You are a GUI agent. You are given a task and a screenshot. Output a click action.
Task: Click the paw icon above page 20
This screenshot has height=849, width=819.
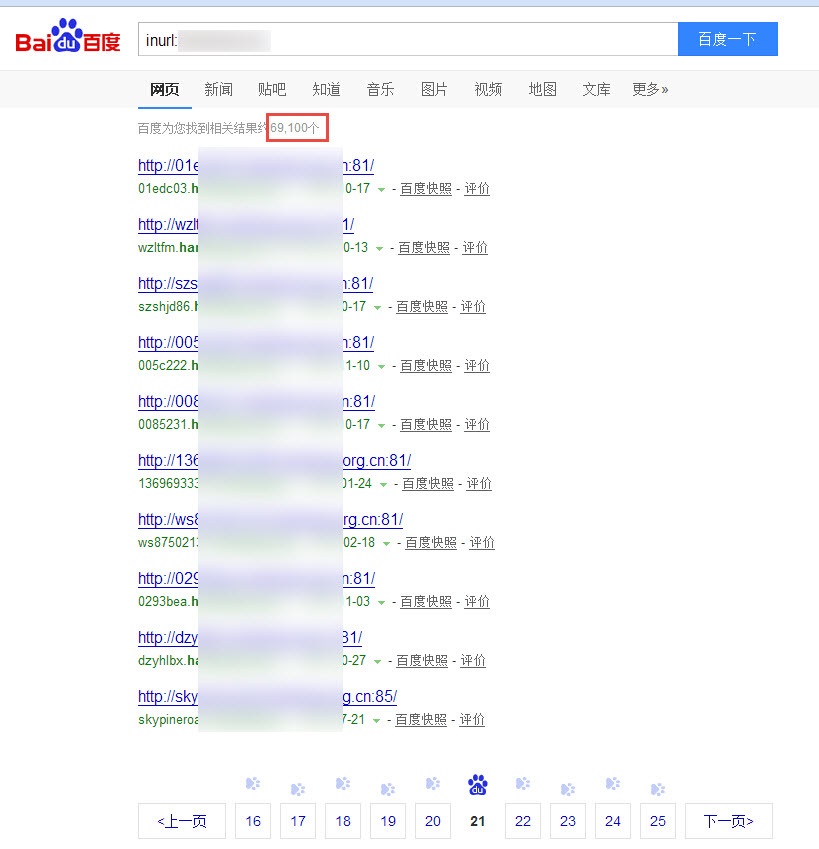coord(433,783)
